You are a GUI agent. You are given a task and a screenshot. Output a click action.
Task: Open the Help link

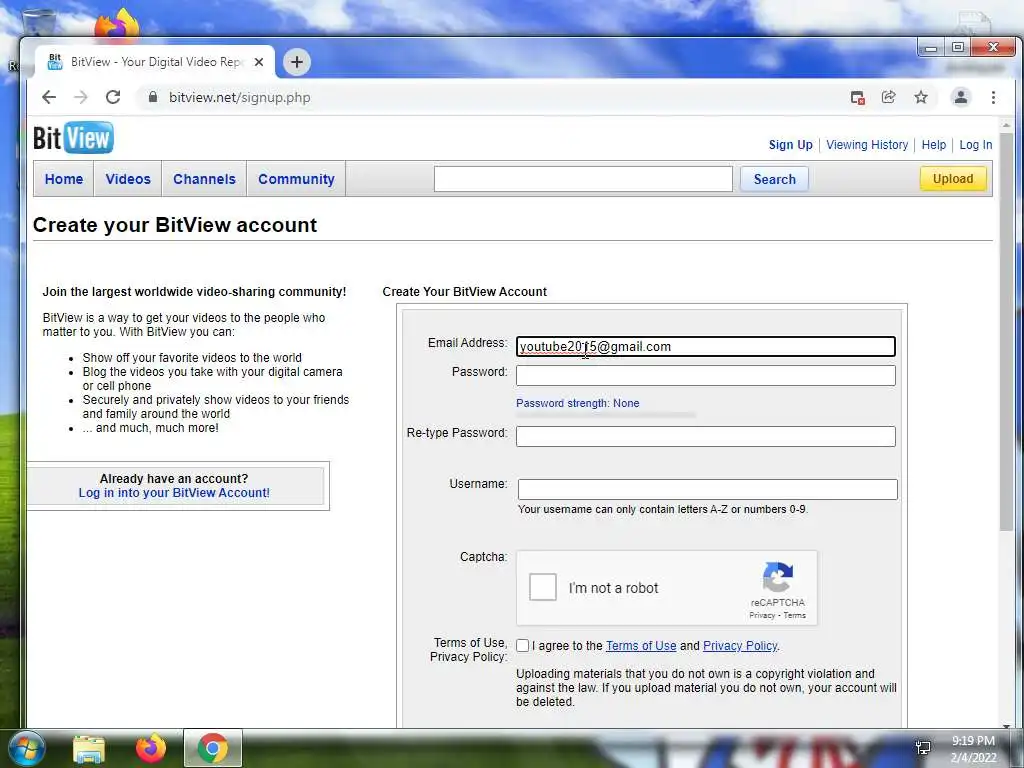pyautogui.click(x=933, y=145)
